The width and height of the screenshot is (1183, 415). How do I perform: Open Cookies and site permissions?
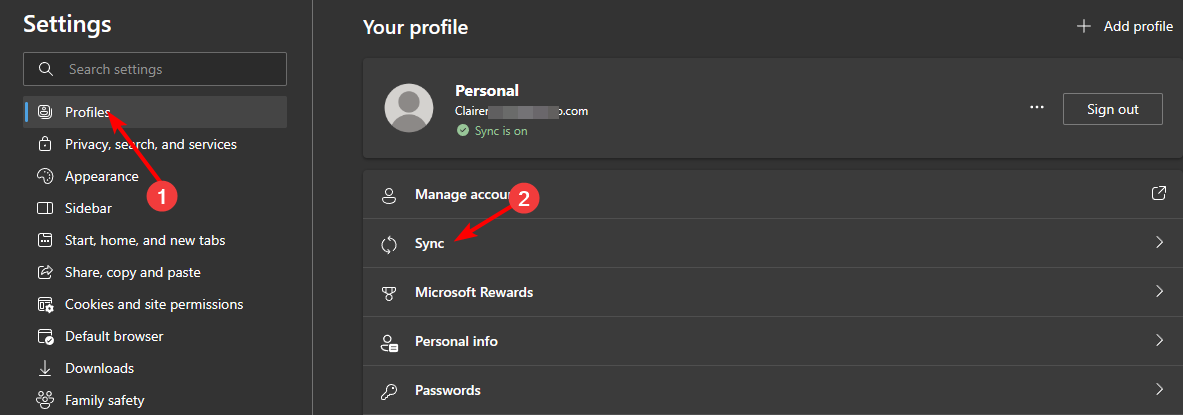155,305
